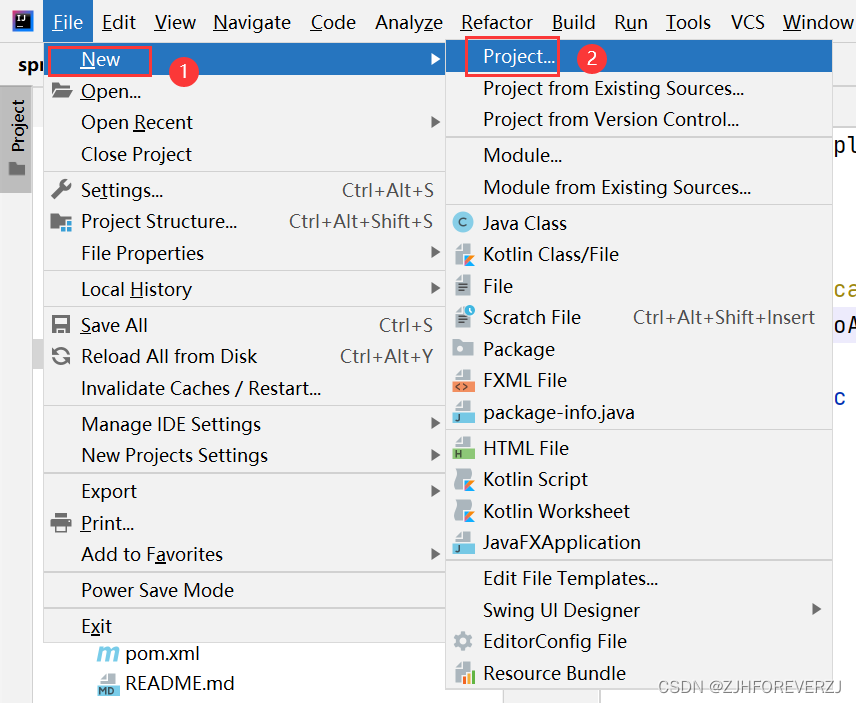Click the HTML File icon

pos(463,448)
